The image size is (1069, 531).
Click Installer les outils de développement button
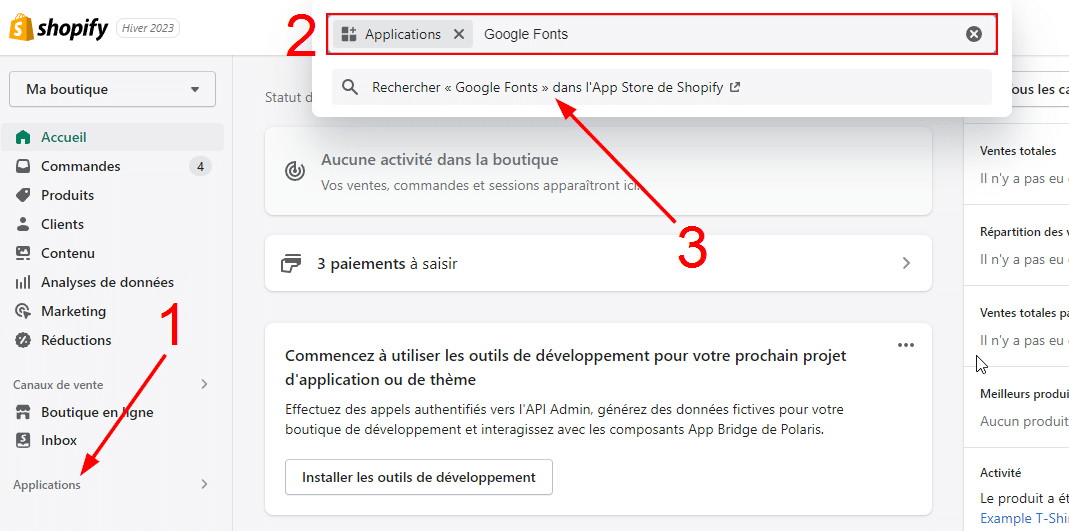coord(418,477)
